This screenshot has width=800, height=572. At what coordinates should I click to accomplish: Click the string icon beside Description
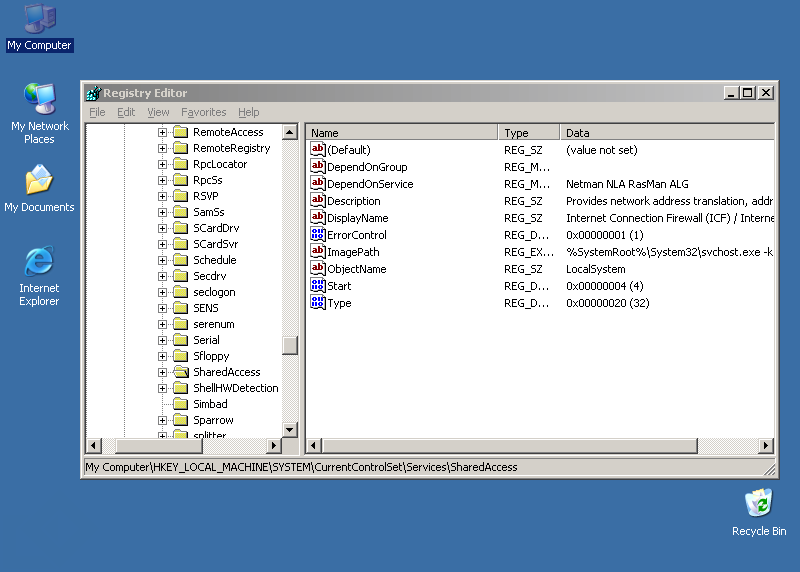pyautogui.click(x=317, y=201)
